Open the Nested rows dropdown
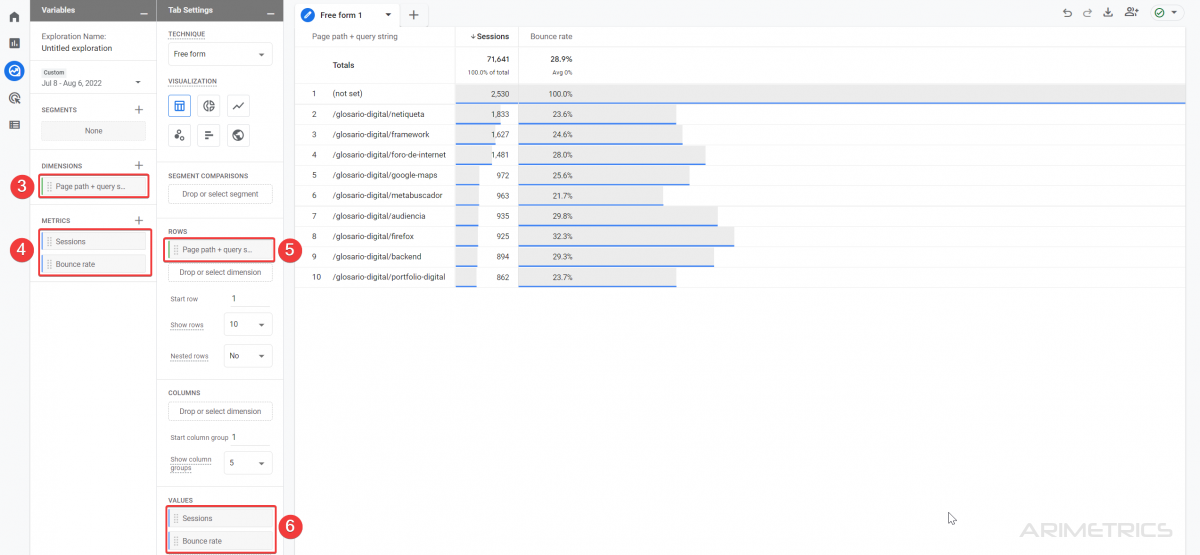 point(248,355)
